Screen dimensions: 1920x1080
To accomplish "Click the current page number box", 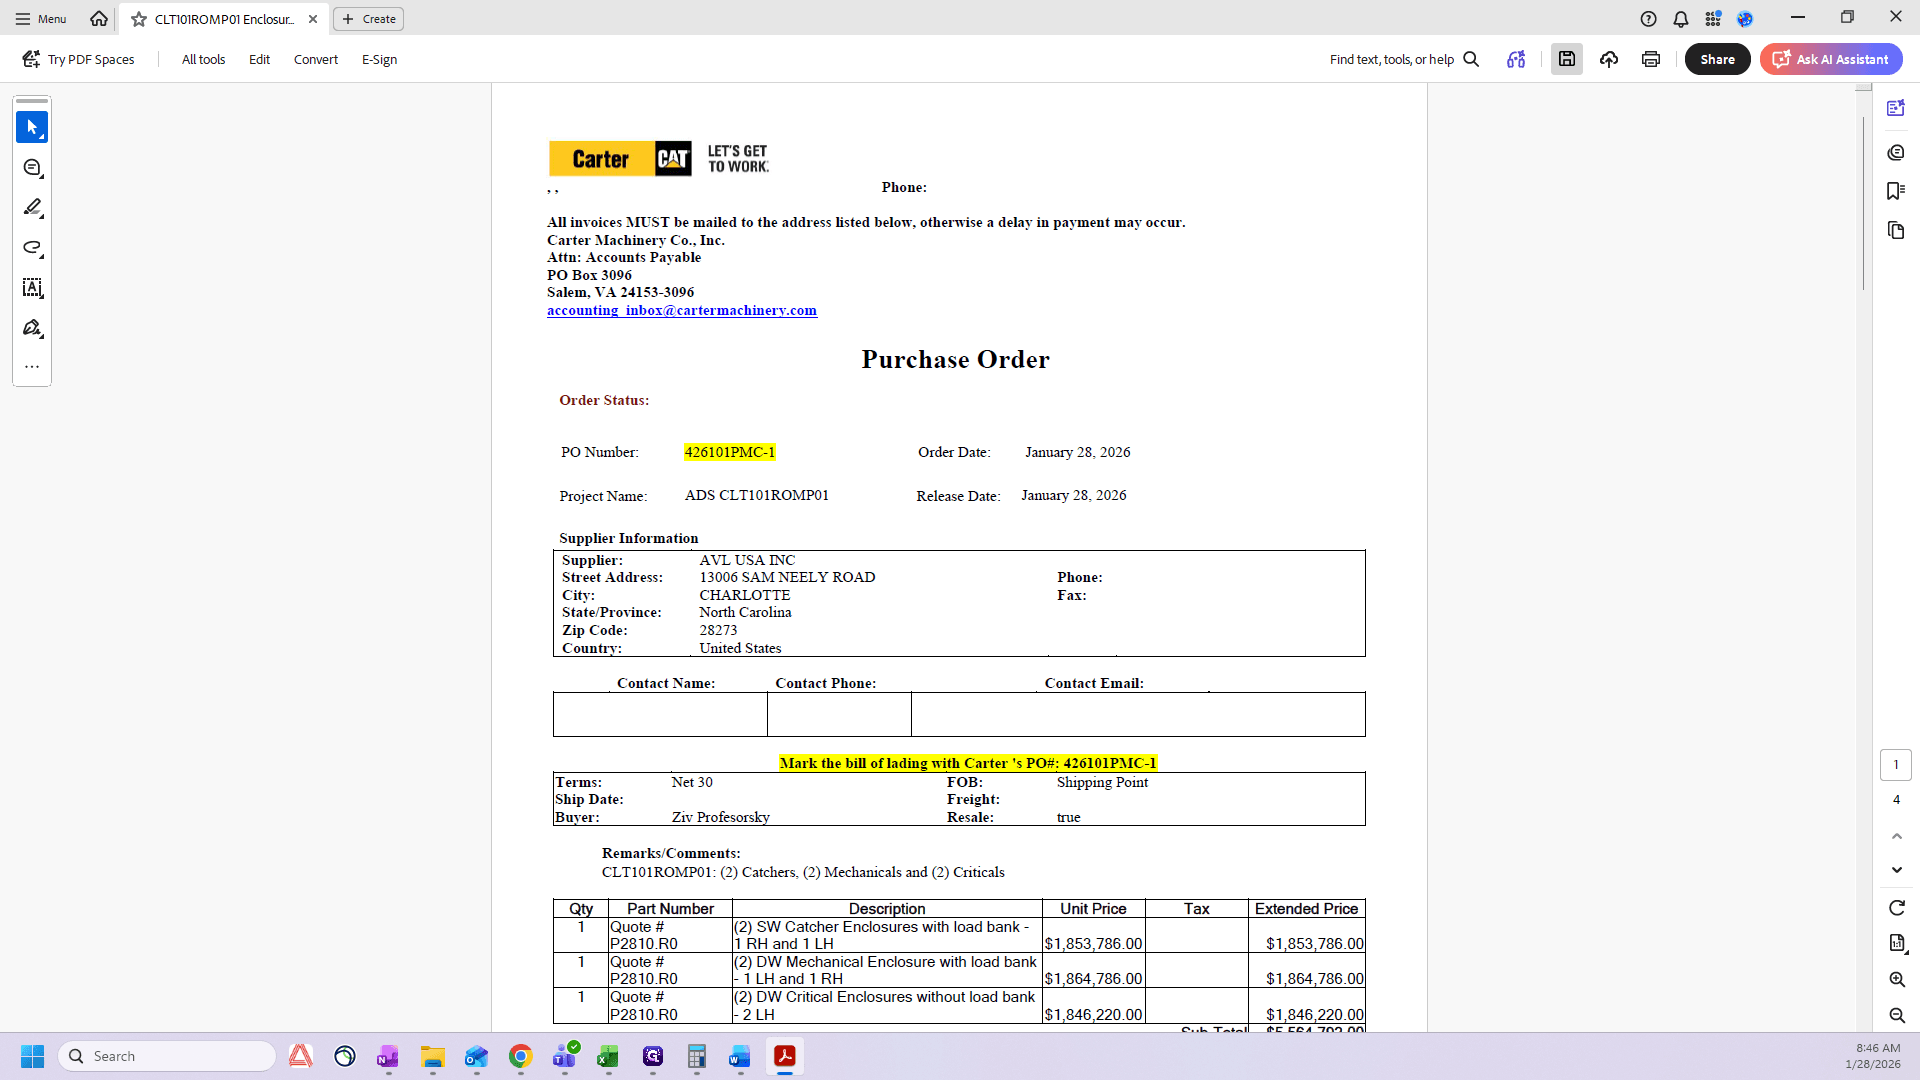I will click(x=1895, y=765).
